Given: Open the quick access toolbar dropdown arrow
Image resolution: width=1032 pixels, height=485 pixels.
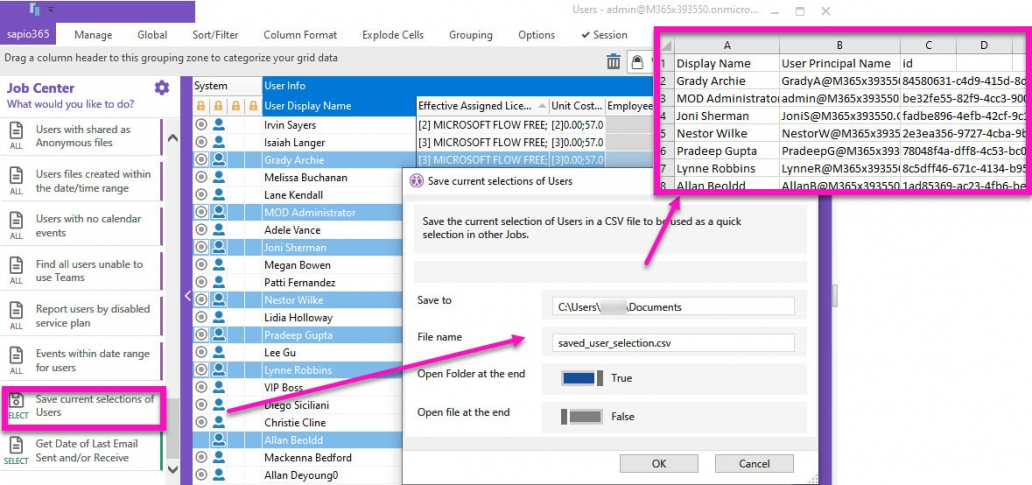Looking at the screenshot, I should [51, 9].
